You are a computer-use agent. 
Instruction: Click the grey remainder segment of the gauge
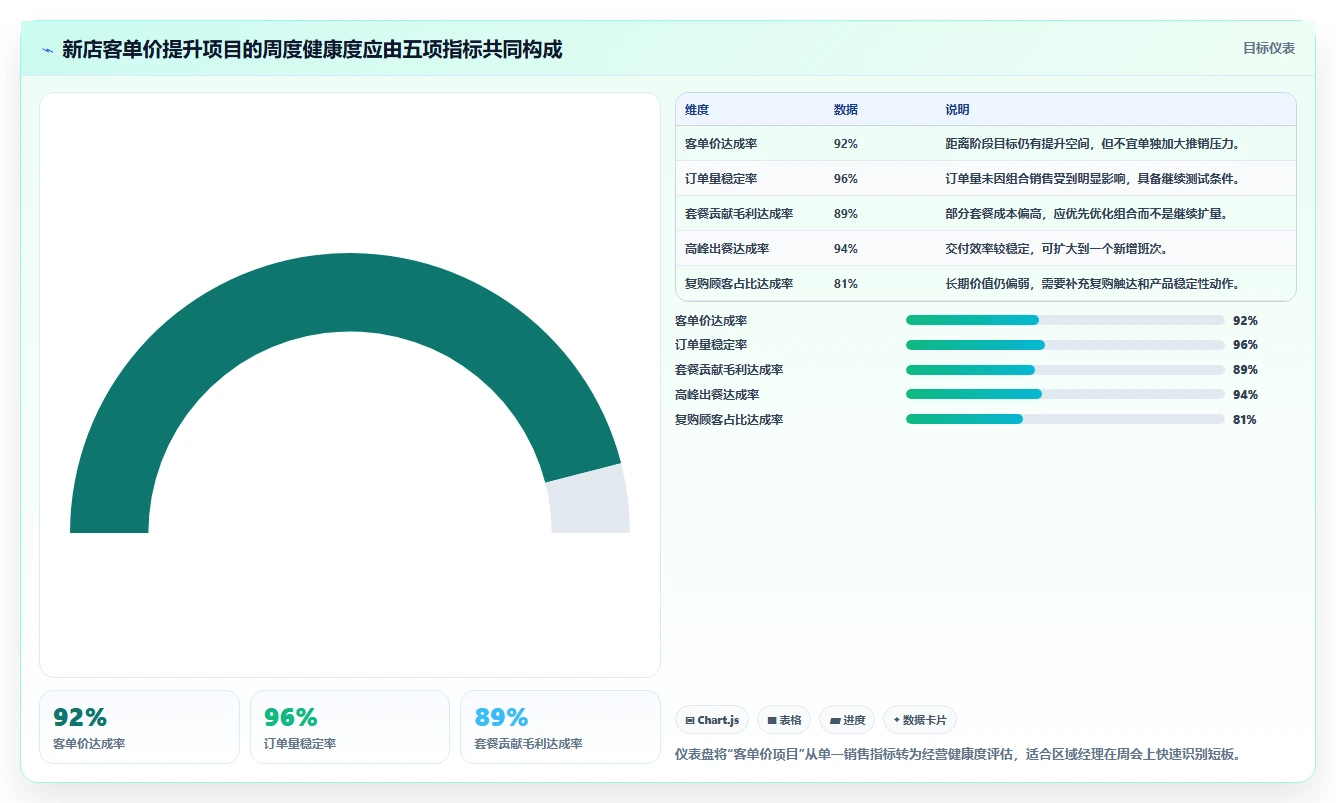coord(590,500)
